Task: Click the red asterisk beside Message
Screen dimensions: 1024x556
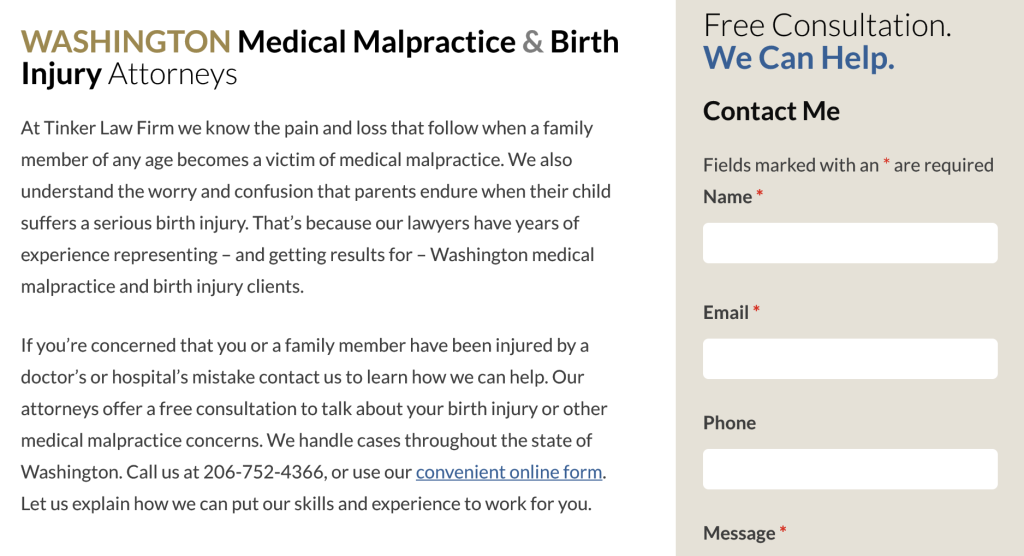Action: [x=783, y=530]
